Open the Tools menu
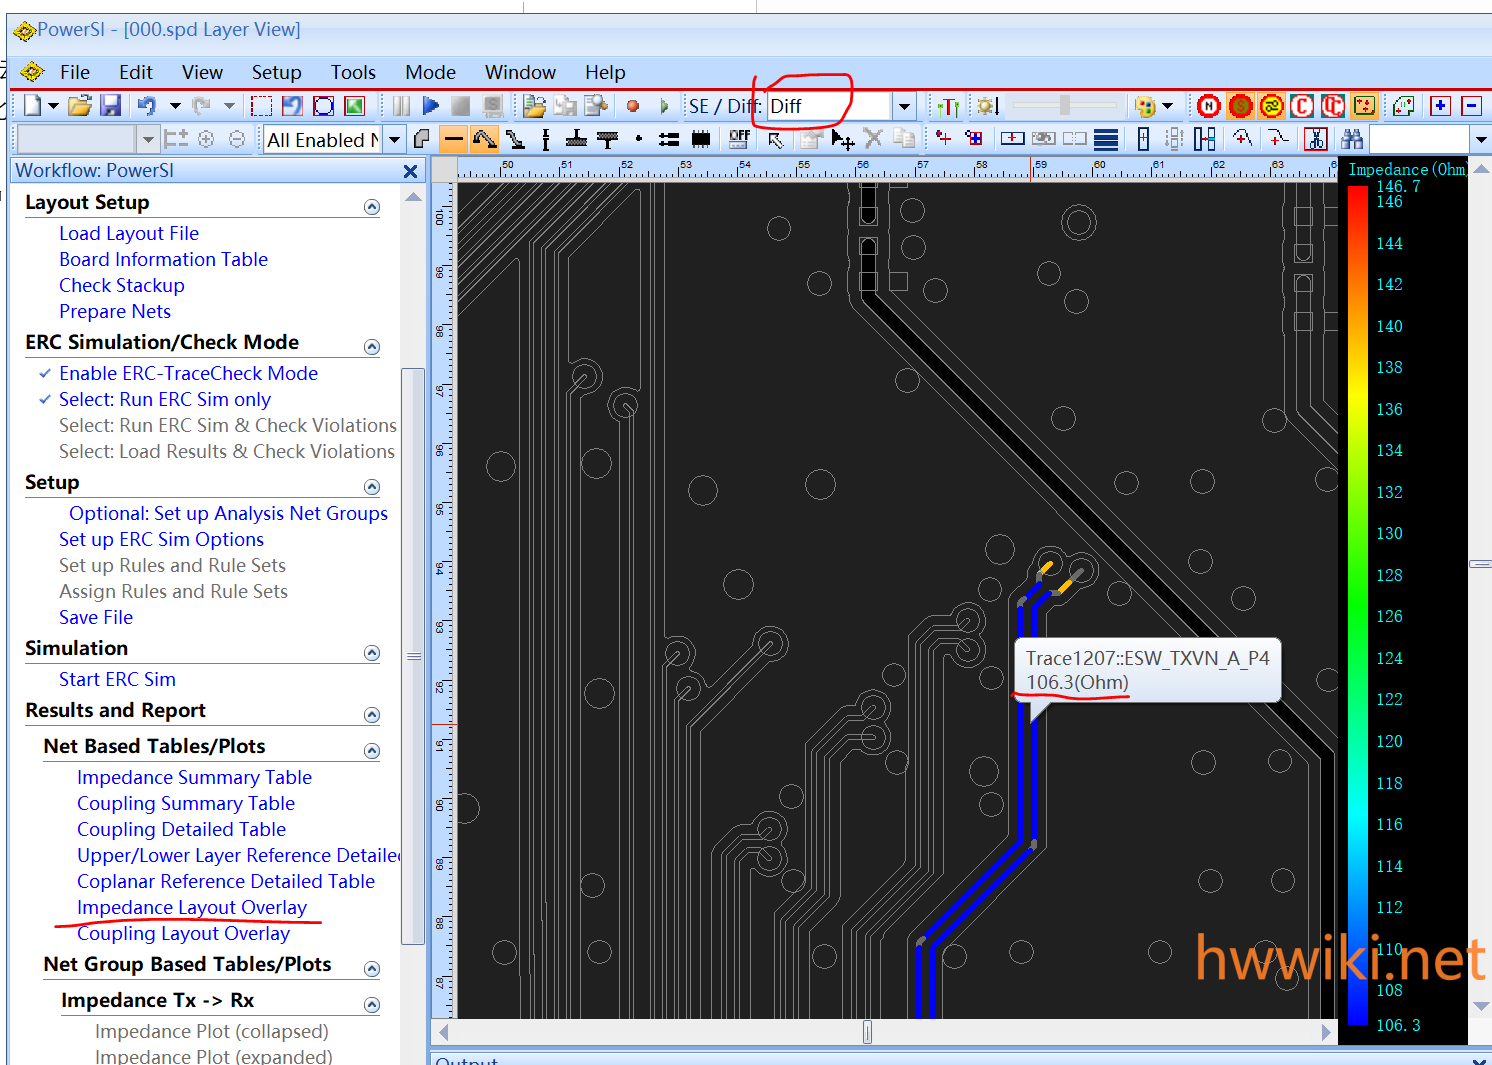This screenshot has height=1065, width=1492. pyautogui.click(x=353, y=72)
